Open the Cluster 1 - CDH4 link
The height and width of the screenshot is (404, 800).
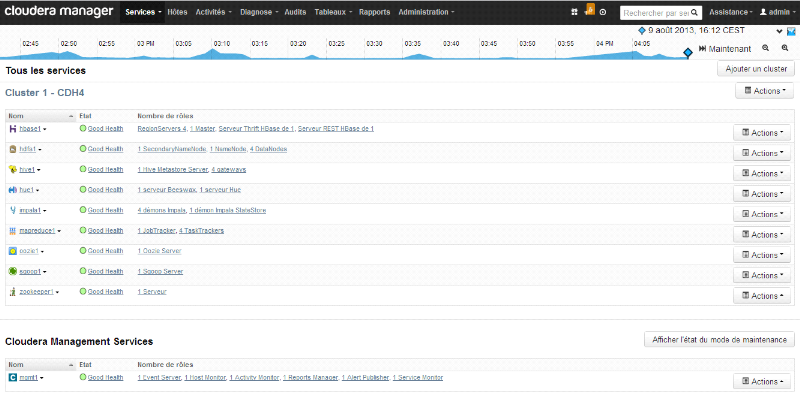pyautogui.click(x=44, y=93)
